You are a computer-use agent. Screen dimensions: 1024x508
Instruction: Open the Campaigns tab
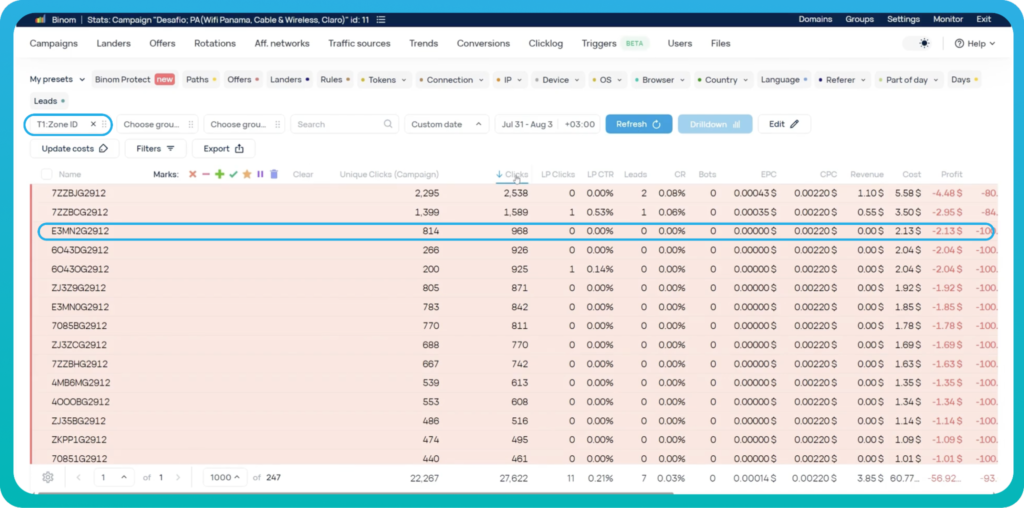pyautogui.click(x=54, y=44)
